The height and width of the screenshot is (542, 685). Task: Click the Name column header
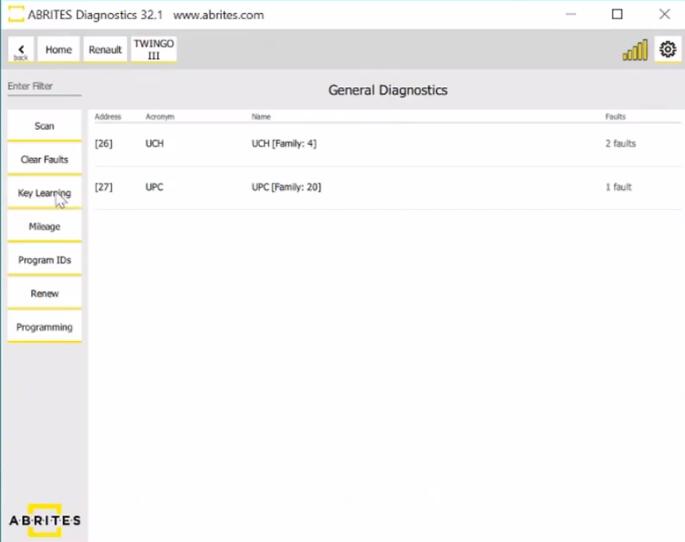[x=261, y=117]
